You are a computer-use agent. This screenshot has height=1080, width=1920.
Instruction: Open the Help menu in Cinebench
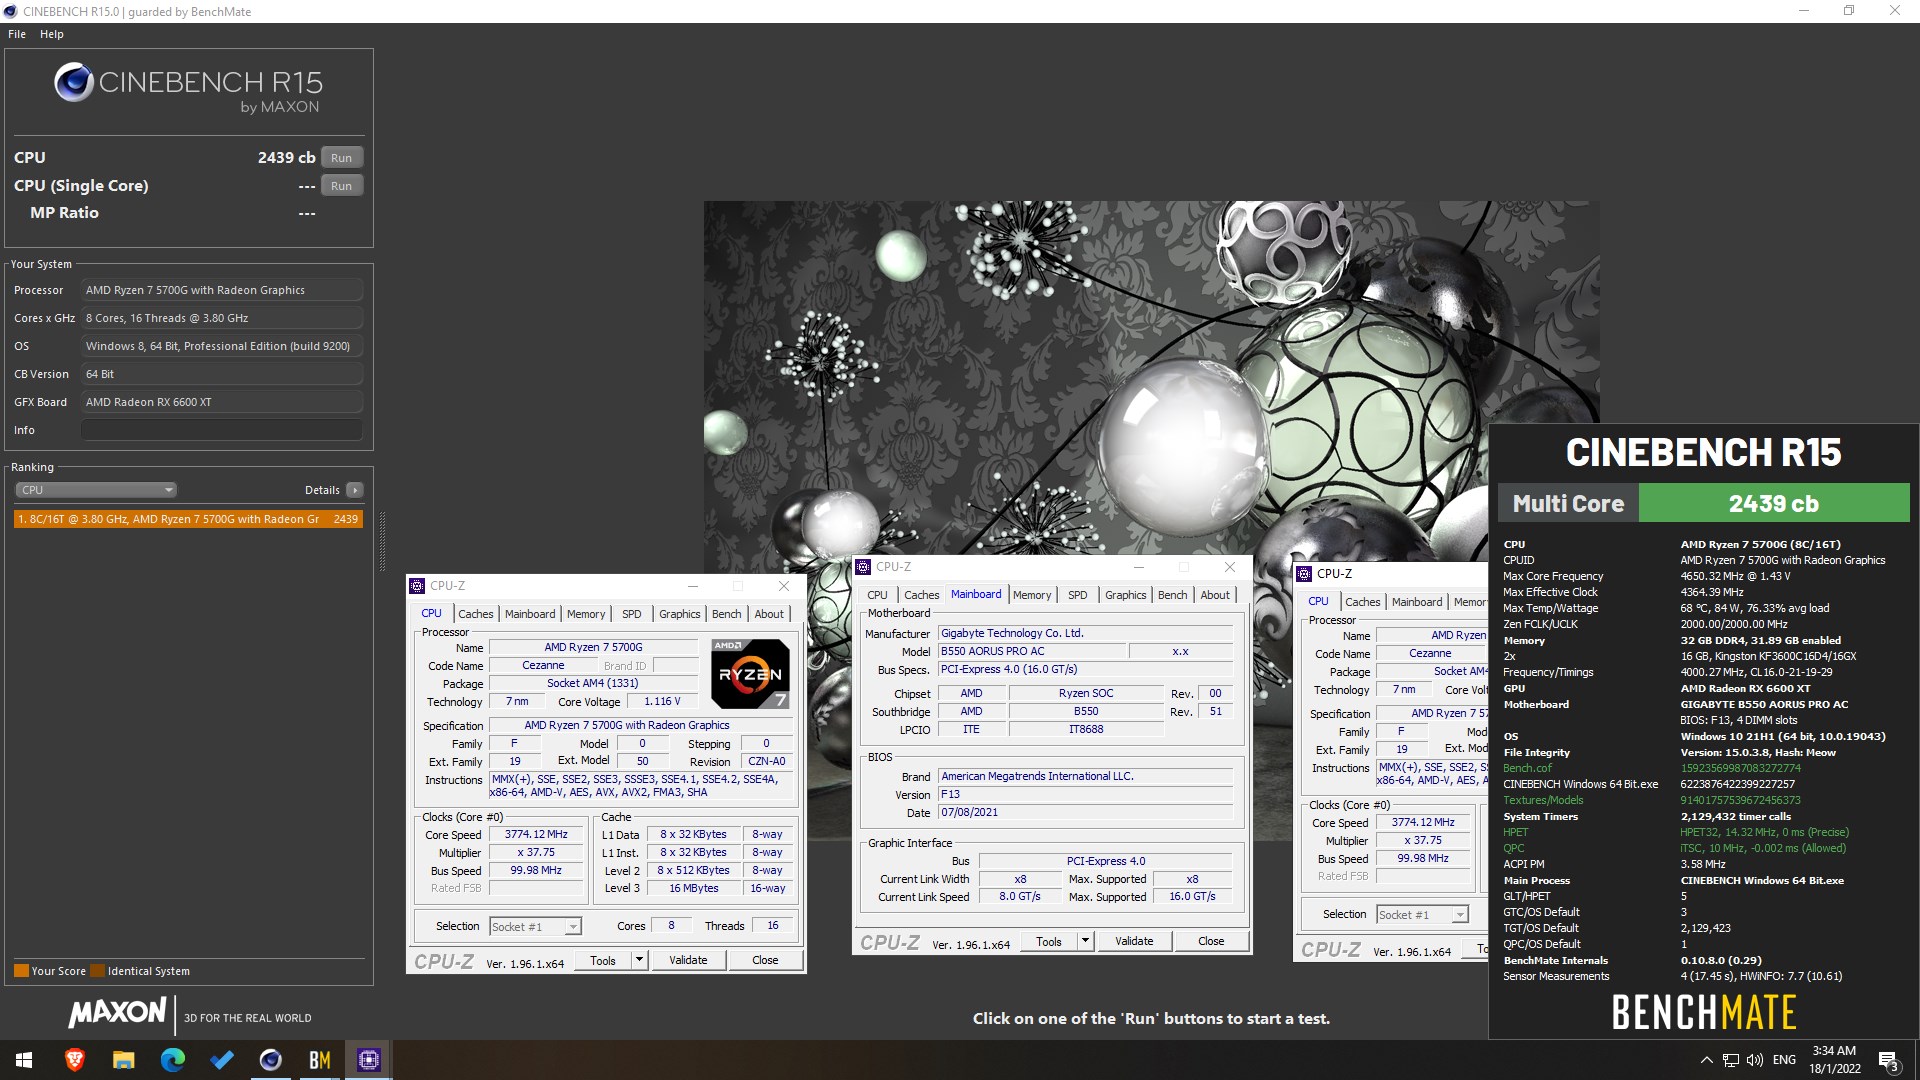tap(52, 34)
